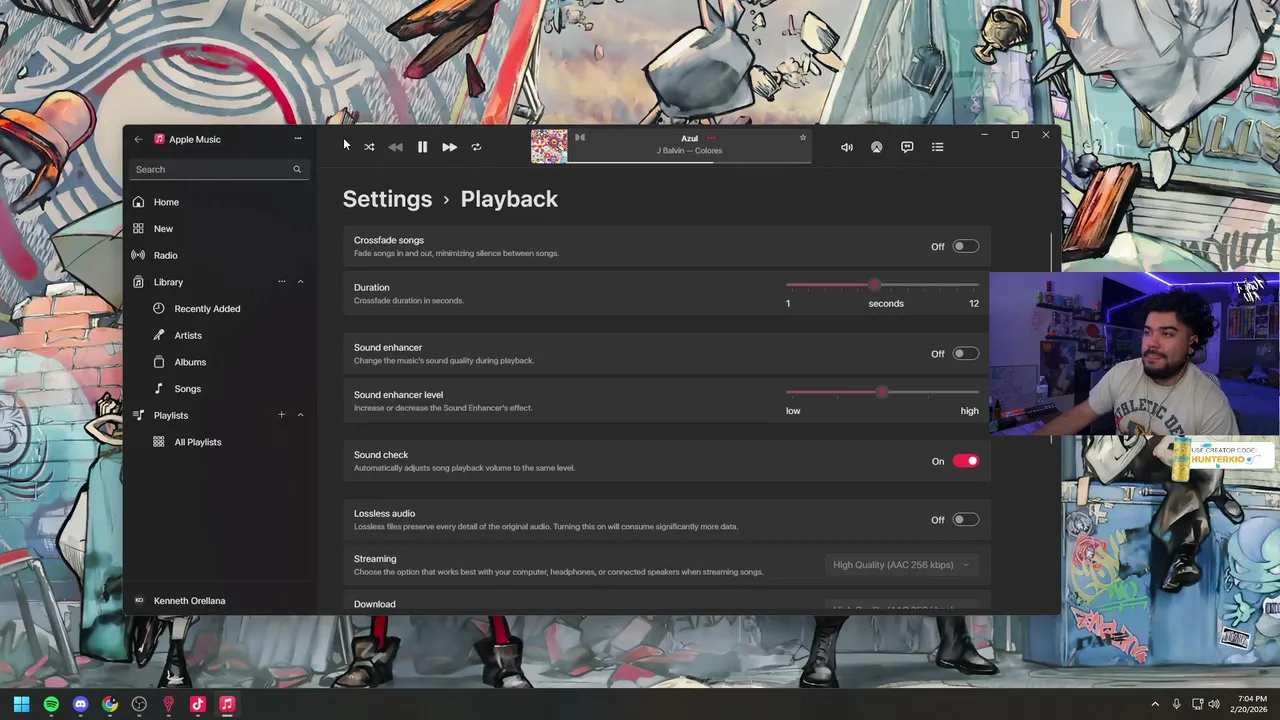The width and height of the screenshot is (1280, 720).
Task: Open Streaming quality dropdown
Action: click(901, 565)
